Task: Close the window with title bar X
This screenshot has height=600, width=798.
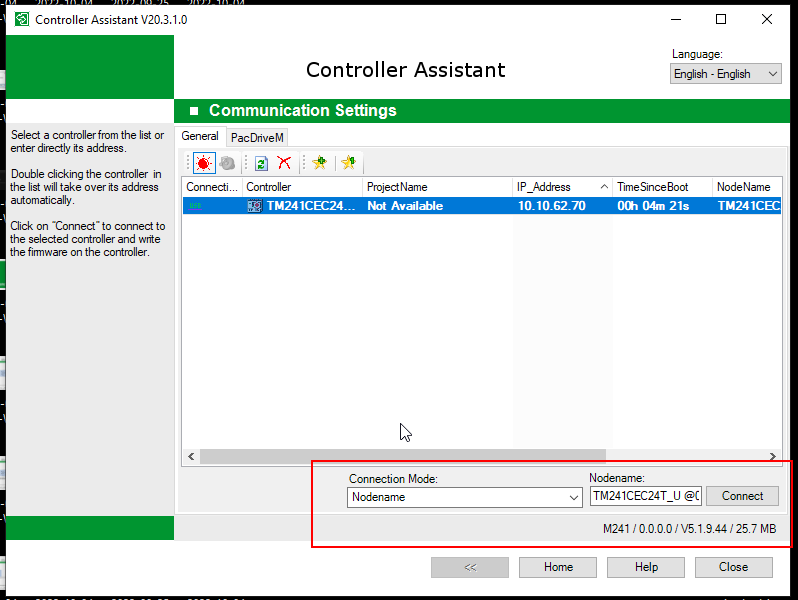Action: click(766, 19)
